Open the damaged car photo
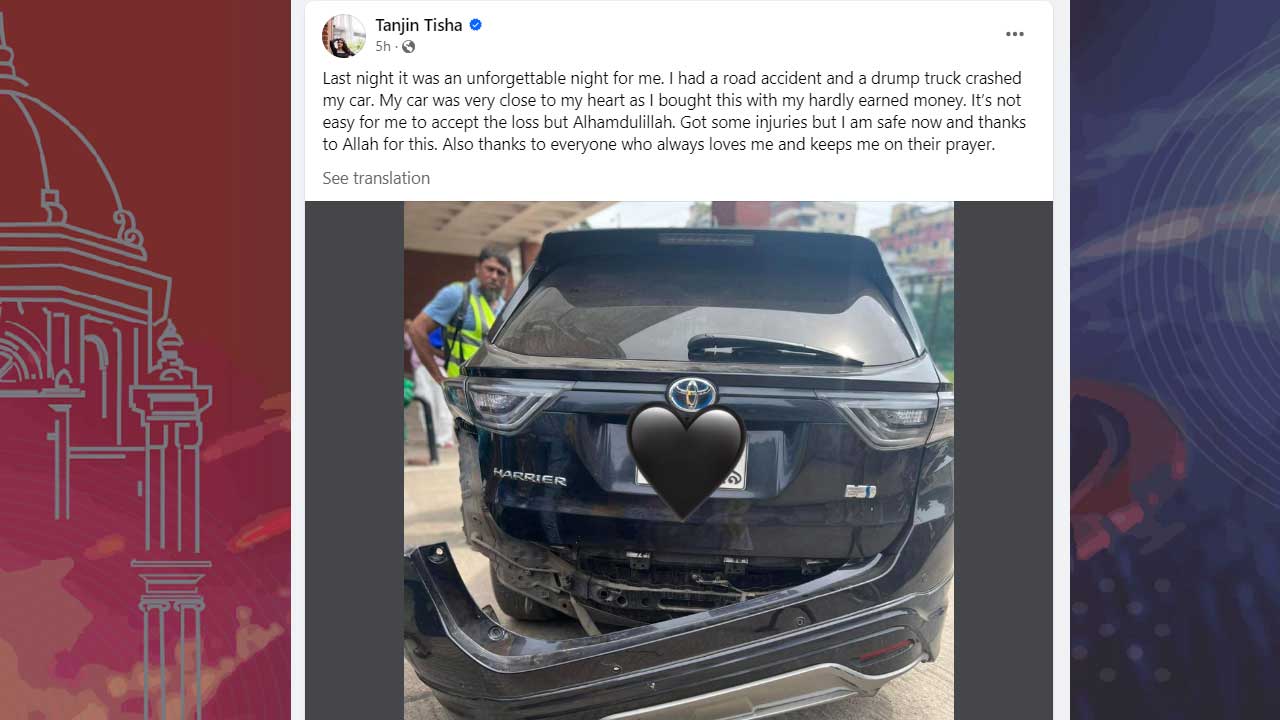Image resolution: width=1280 pixels, height=720 pixels. click(x=679, y=460)
